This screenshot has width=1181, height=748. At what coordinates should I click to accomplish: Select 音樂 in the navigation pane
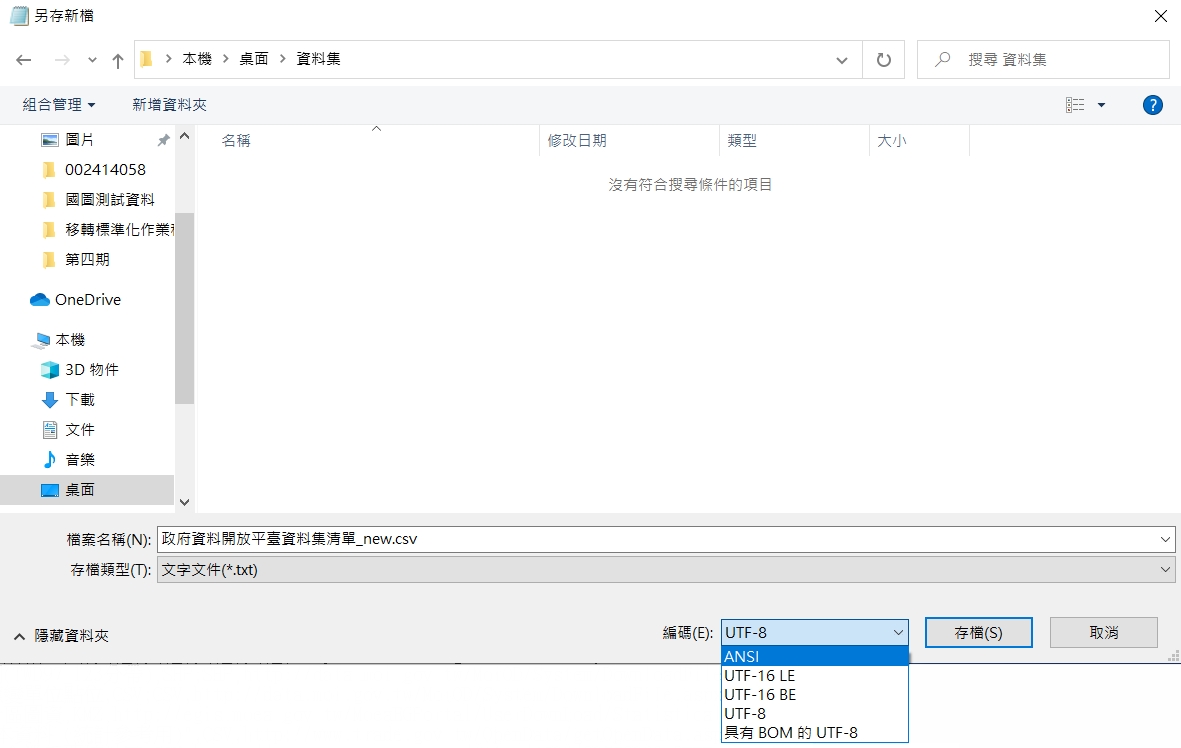[79, 460]
